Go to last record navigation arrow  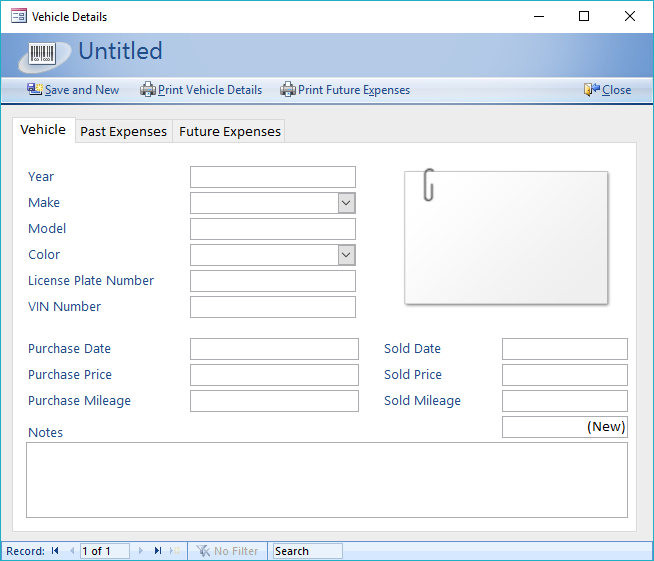tap(157, 551)
